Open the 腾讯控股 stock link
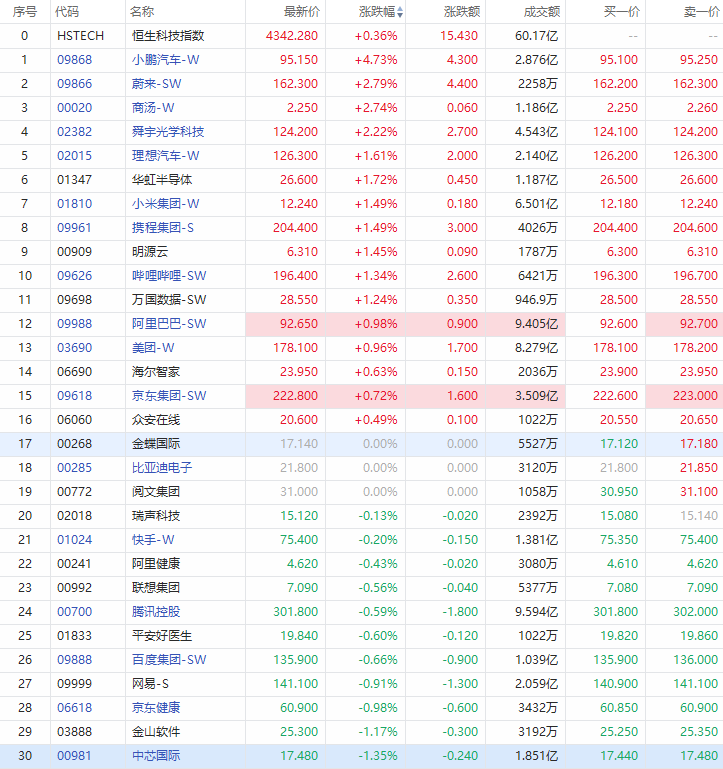This screenshot has height=769, width=723. 156,612
